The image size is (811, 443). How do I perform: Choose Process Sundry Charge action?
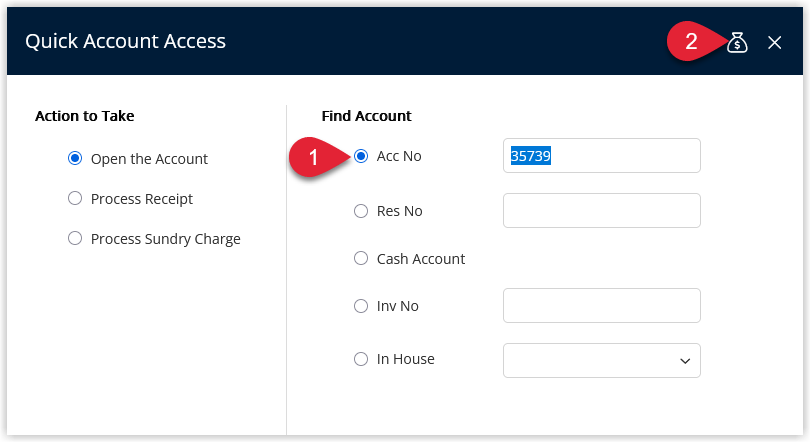point(75,238)
